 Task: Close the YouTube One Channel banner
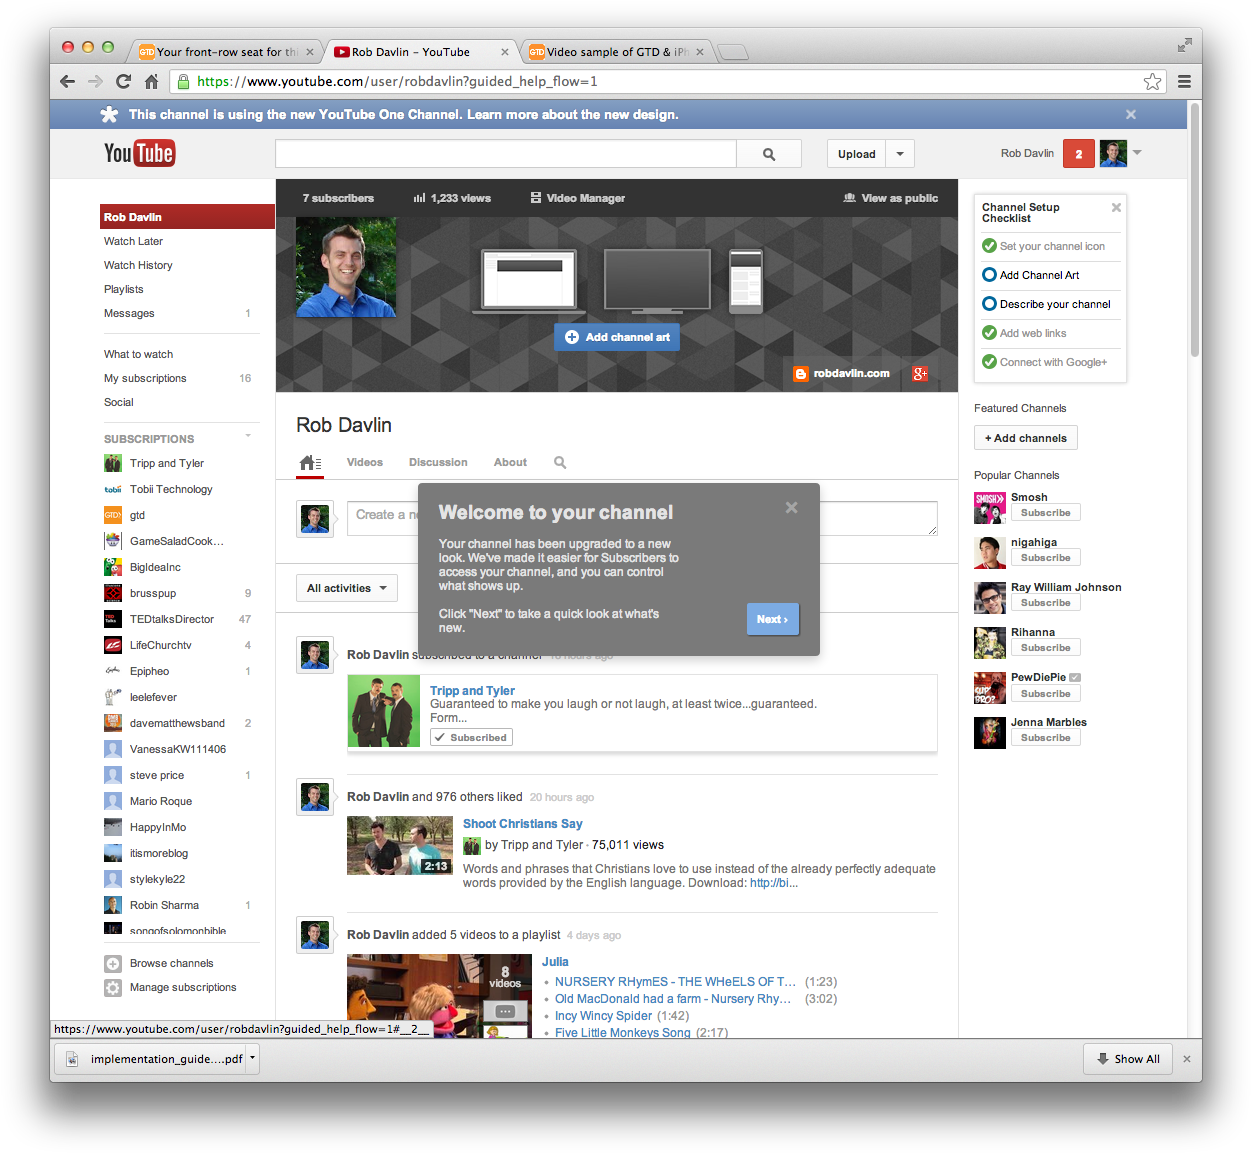coord(1131,115)
